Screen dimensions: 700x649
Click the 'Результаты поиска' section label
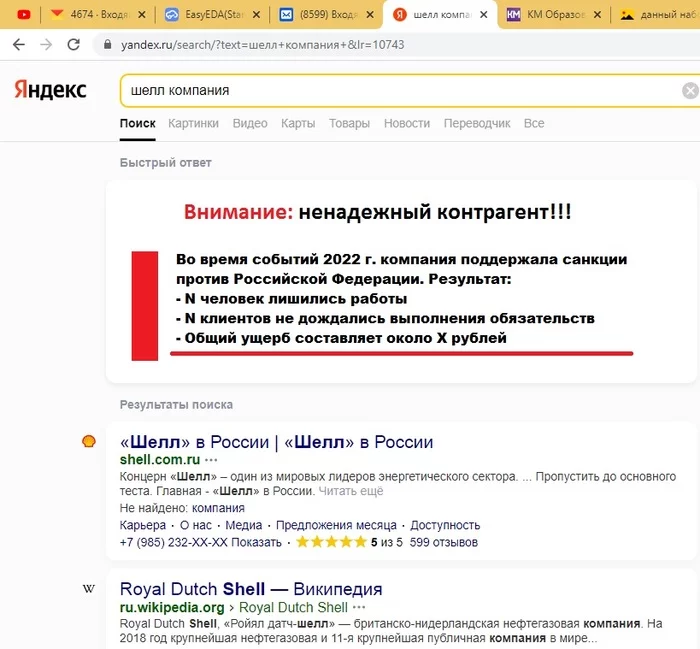176,404
